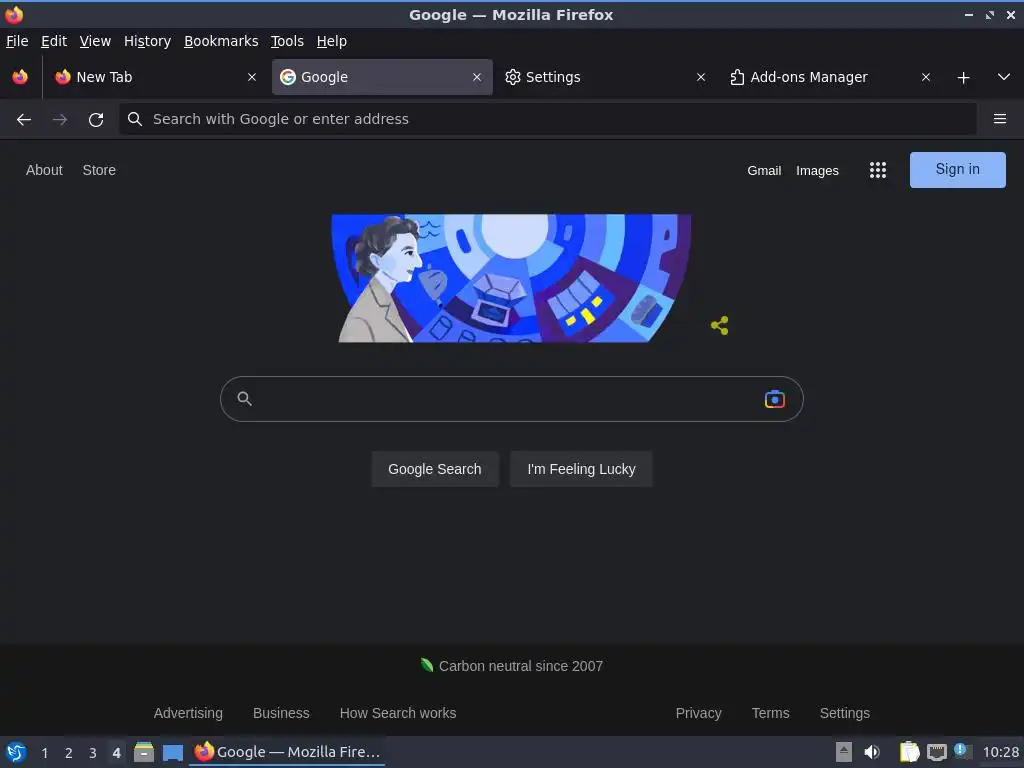Switch to workspace 3
The width and height of the screenshot is (1024, 768).
click(x=93, y=753)
